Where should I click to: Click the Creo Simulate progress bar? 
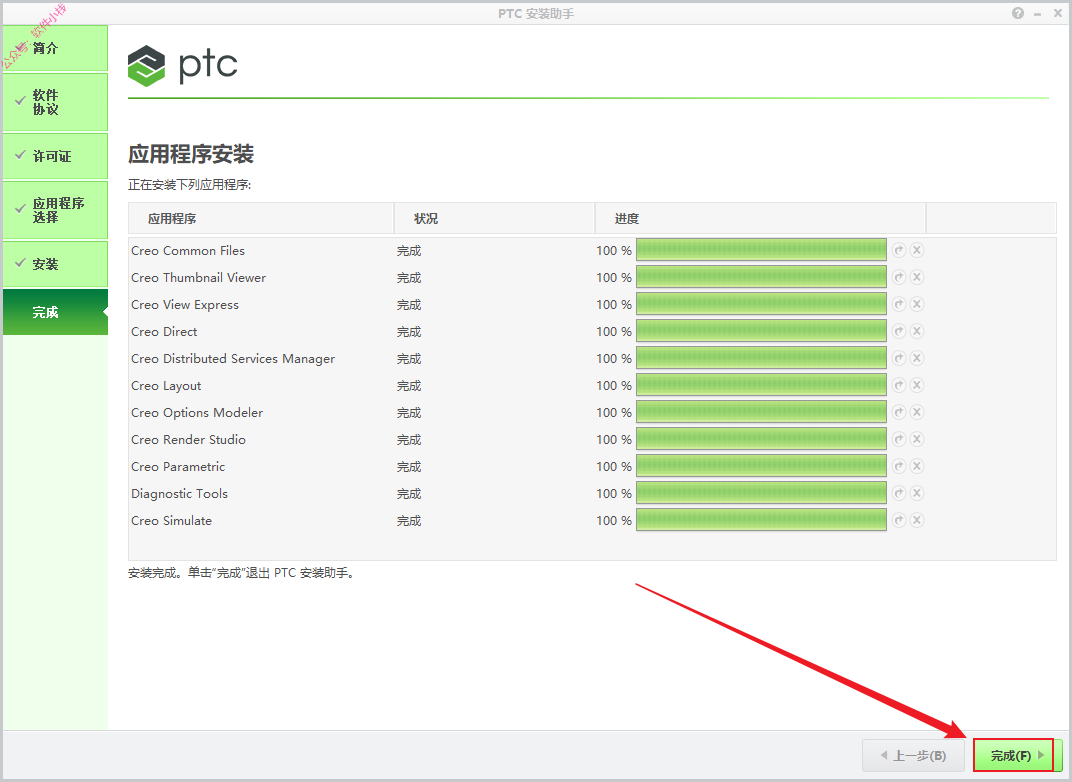click(761, 520)
